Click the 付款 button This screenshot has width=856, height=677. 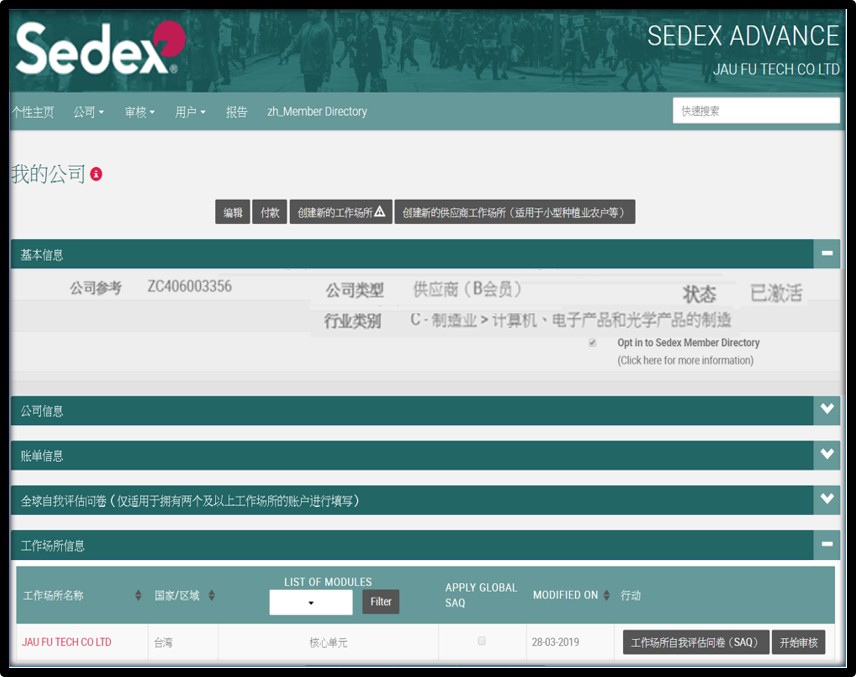[270, 212]
